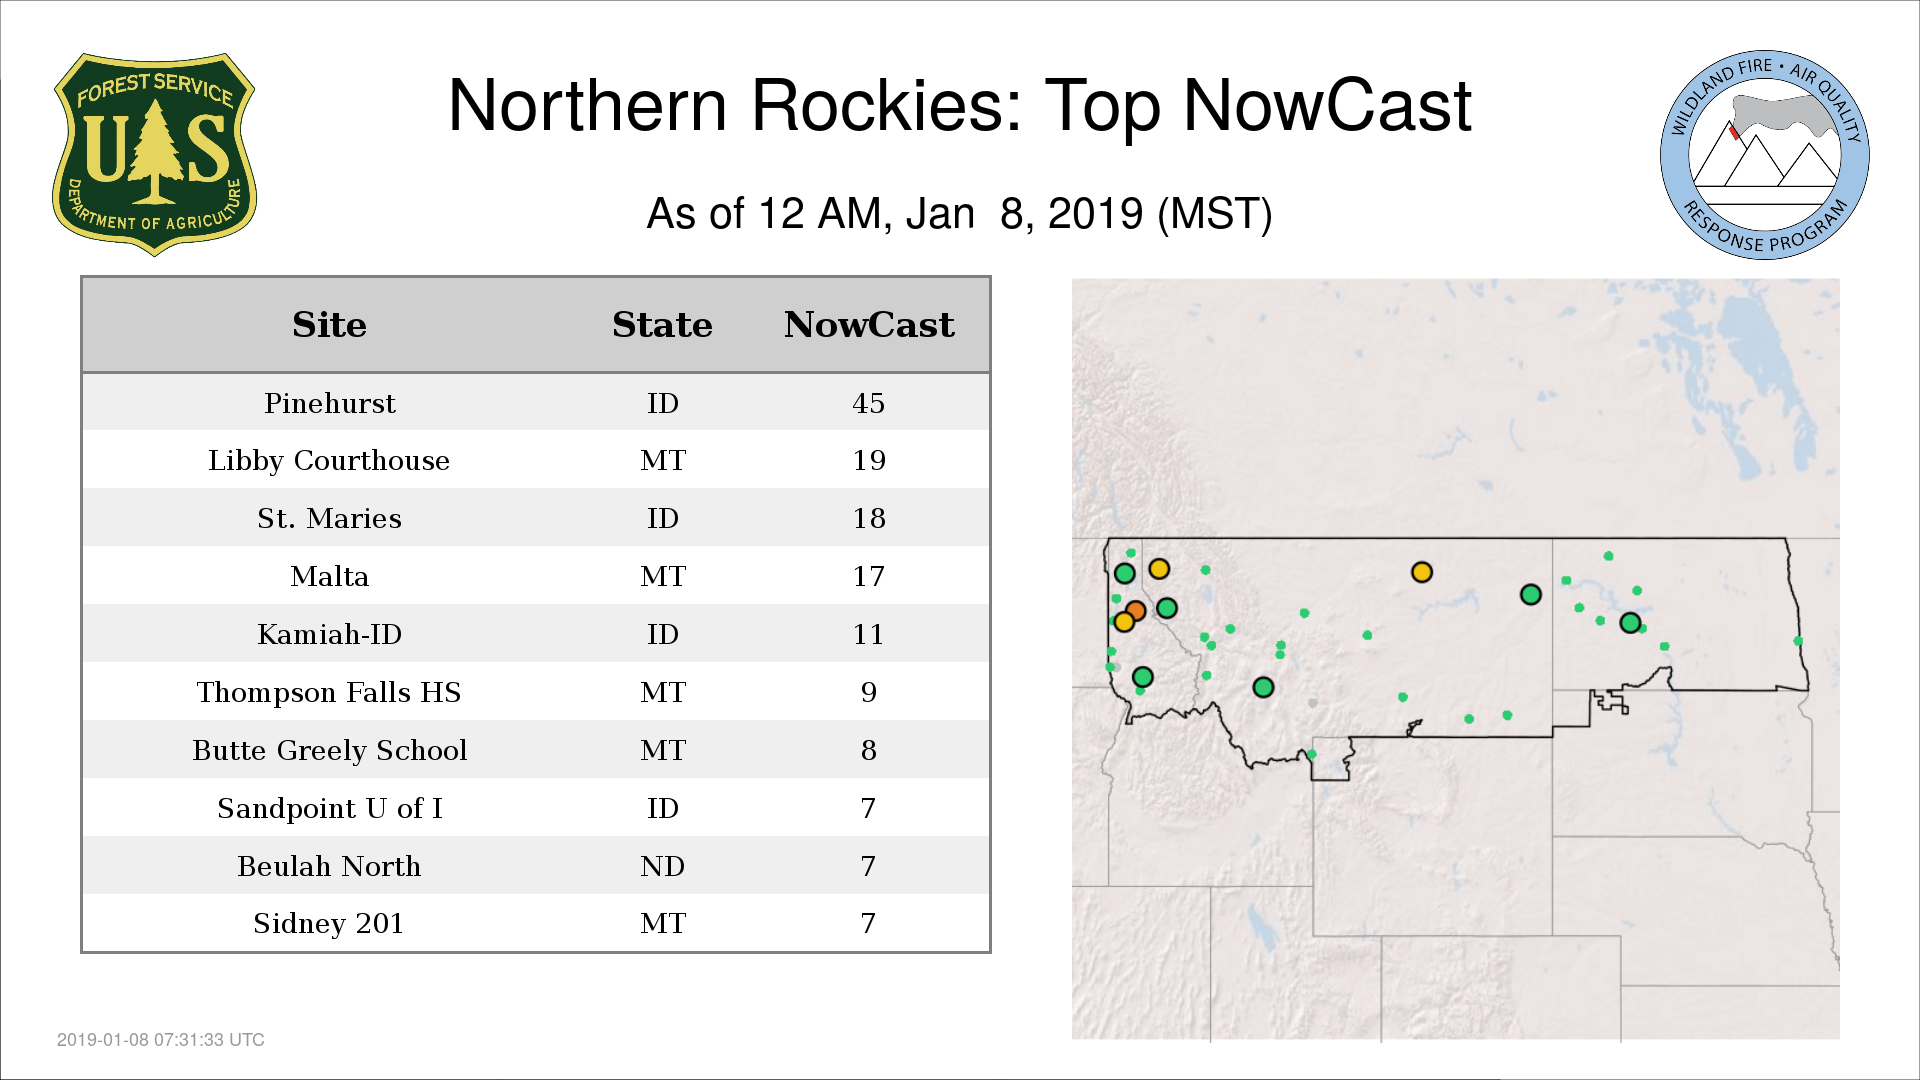Click the Sidney 201 site name

click(x=329, y=923)
